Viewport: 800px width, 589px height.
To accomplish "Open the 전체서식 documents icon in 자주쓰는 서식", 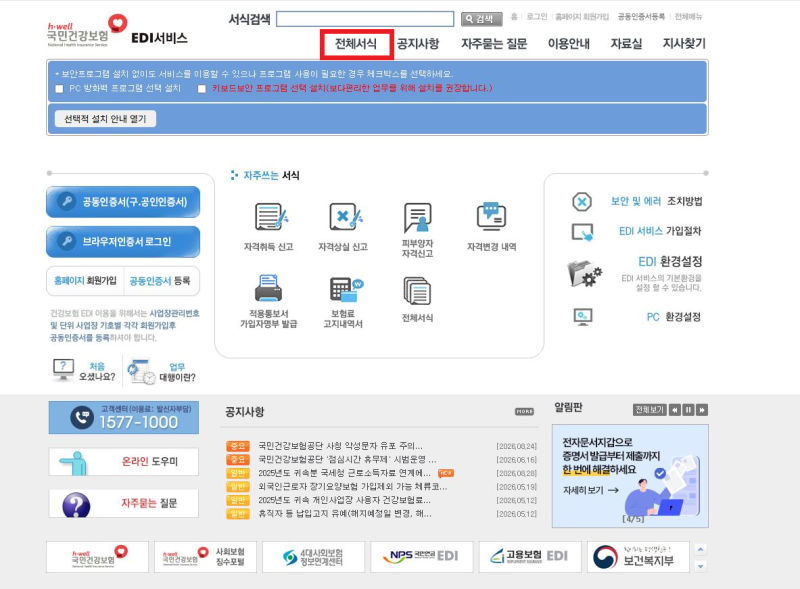I will tap(417, 291).
